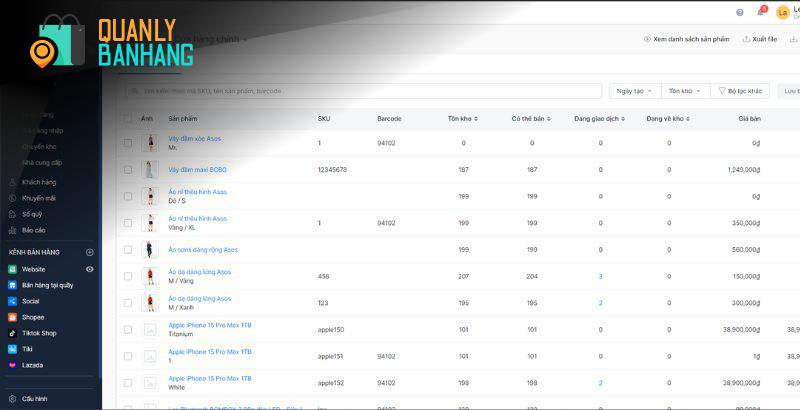
Task: Click the Váy đầm maxi BCBG thumbnail
Action: click(x=149, y=170)
